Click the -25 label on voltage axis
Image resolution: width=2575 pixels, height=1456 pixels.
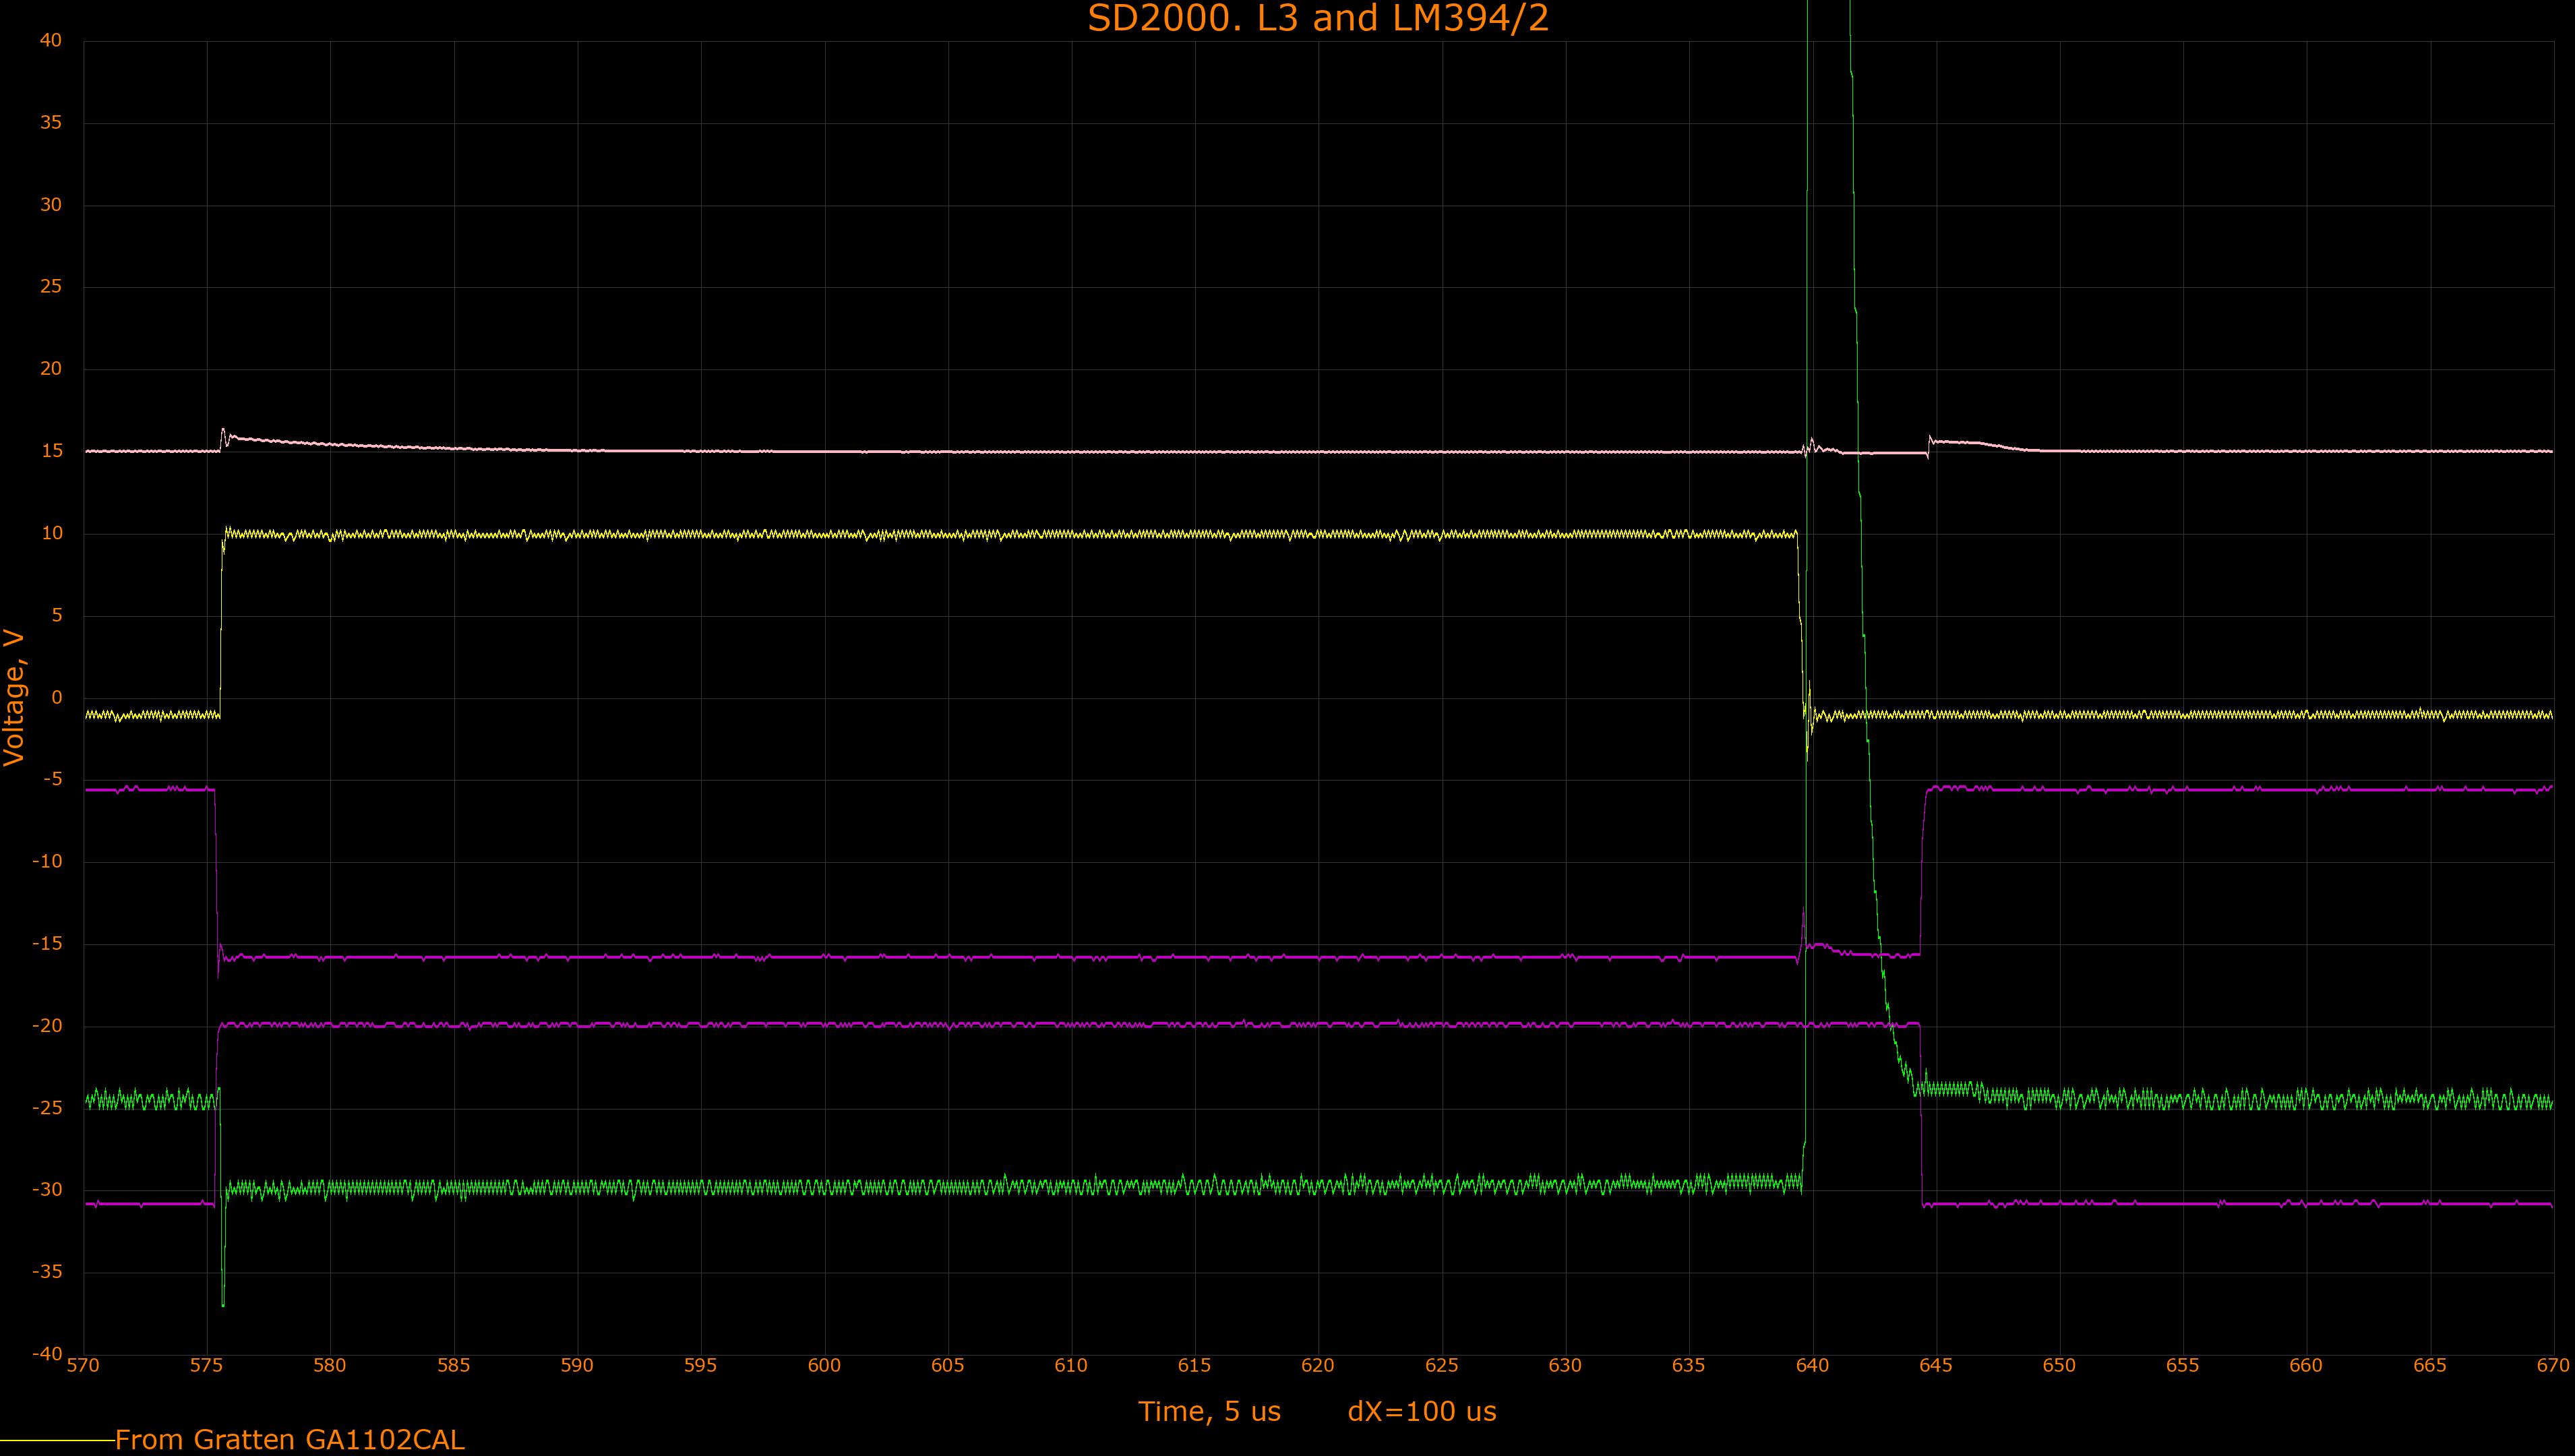(x=47, y=1107)
